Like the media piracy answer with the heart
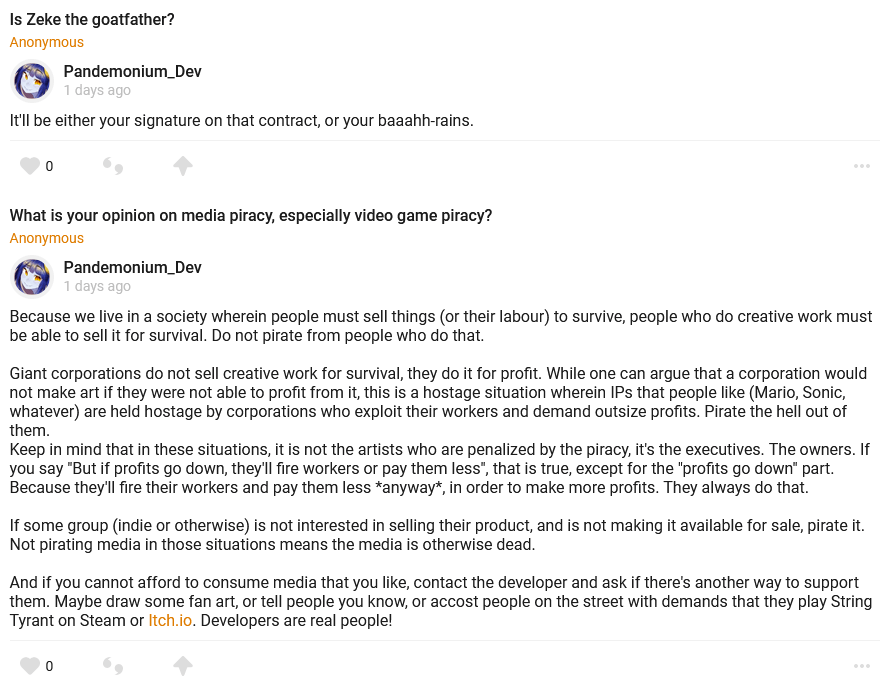This screenshot has width=890, height=686. (x=30, y=665)
